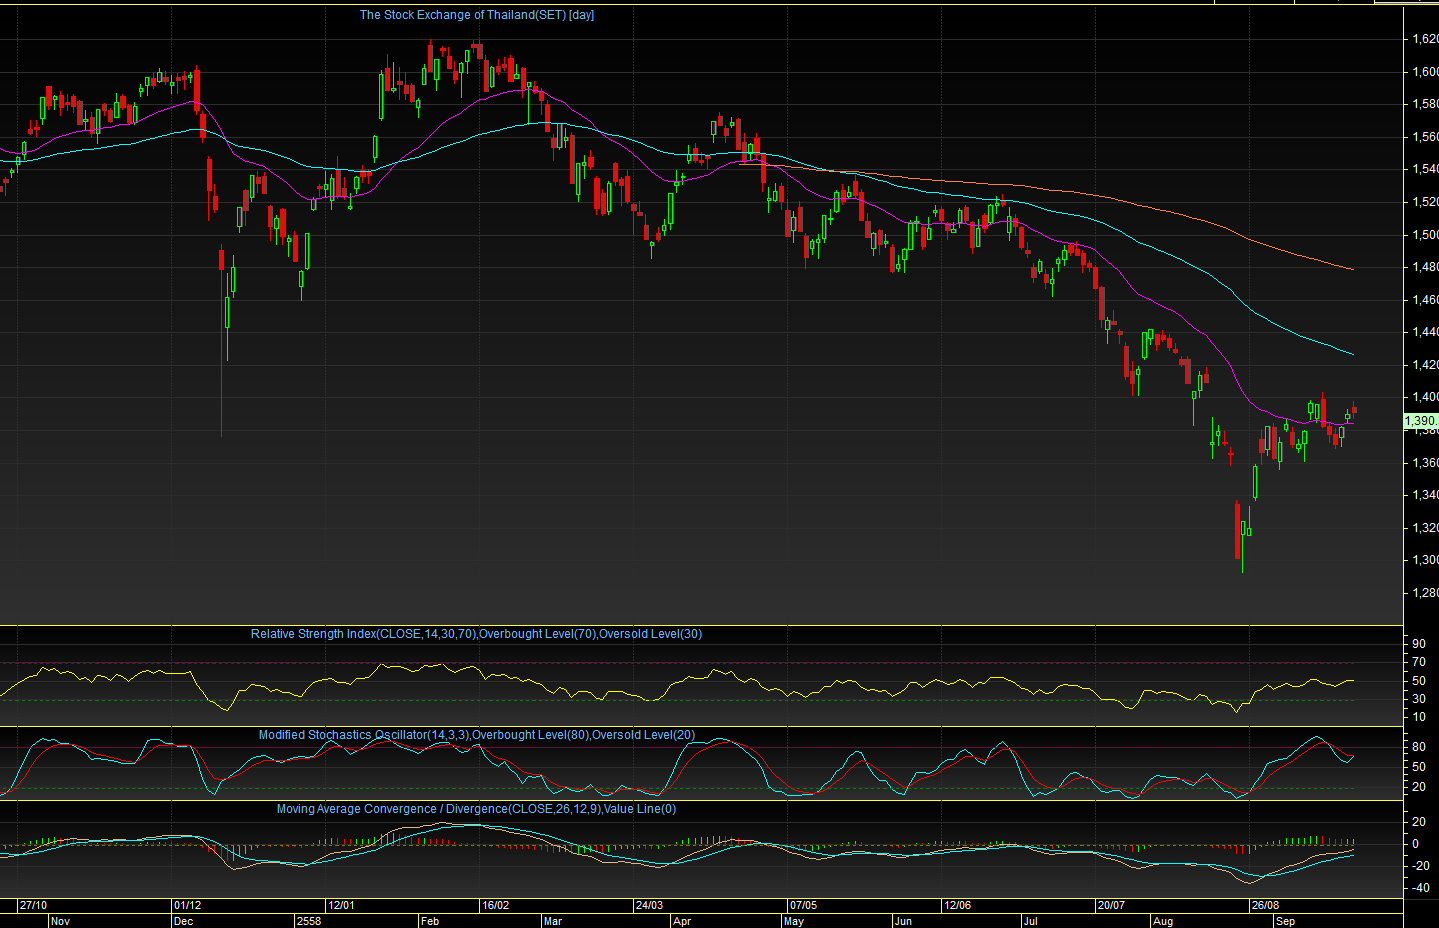Screen dimensions: 1439x928
Task: Click the 1,440 price axis label
Action: [x=1425, y=332]
